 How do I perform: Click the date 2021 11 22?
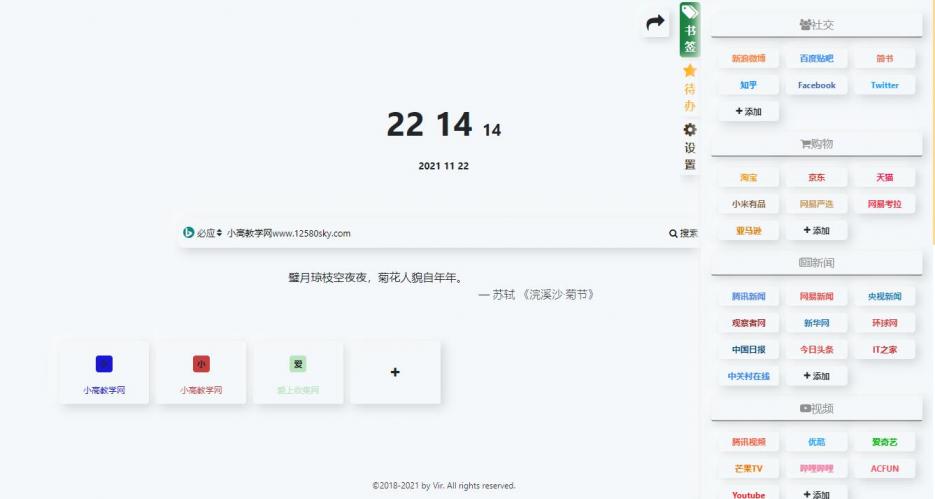(x=444, y=166)
